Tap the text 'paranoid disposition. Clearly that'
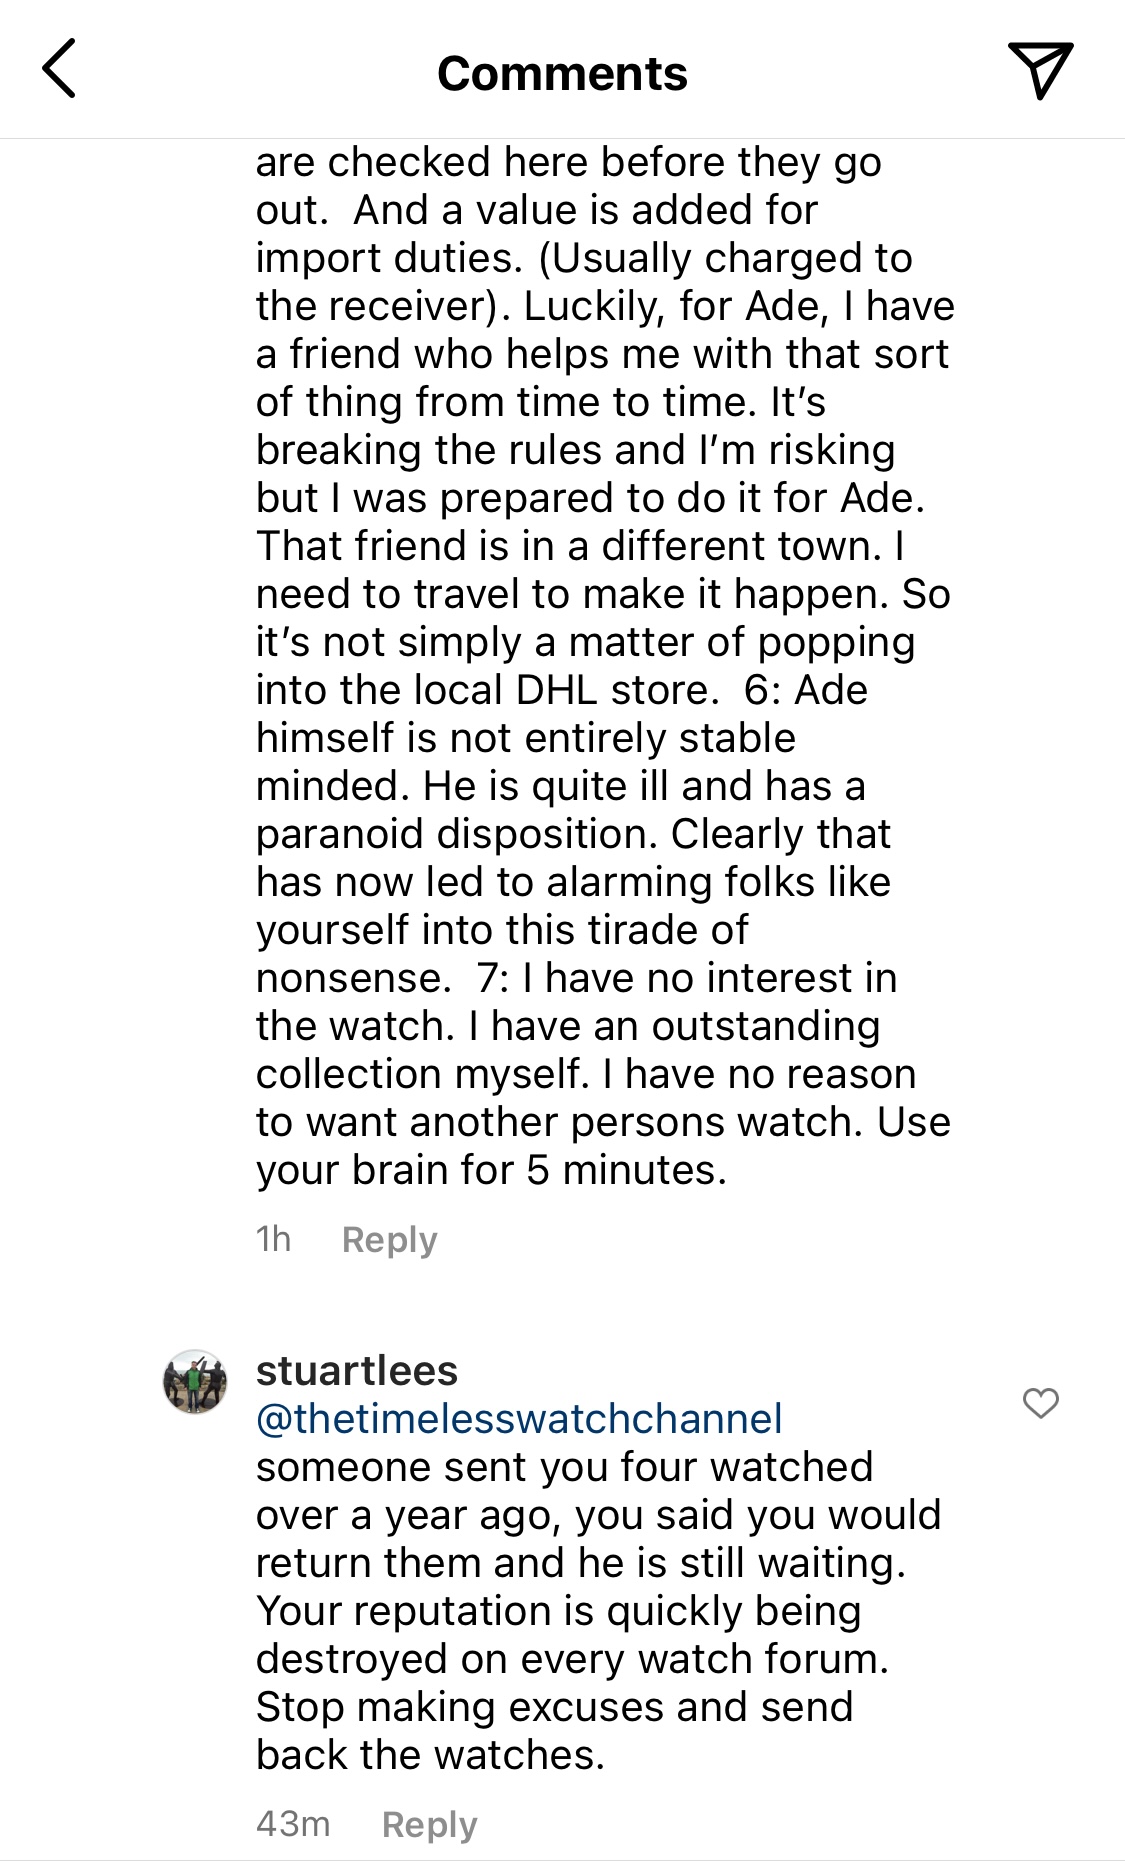 (x=573, y=834)
